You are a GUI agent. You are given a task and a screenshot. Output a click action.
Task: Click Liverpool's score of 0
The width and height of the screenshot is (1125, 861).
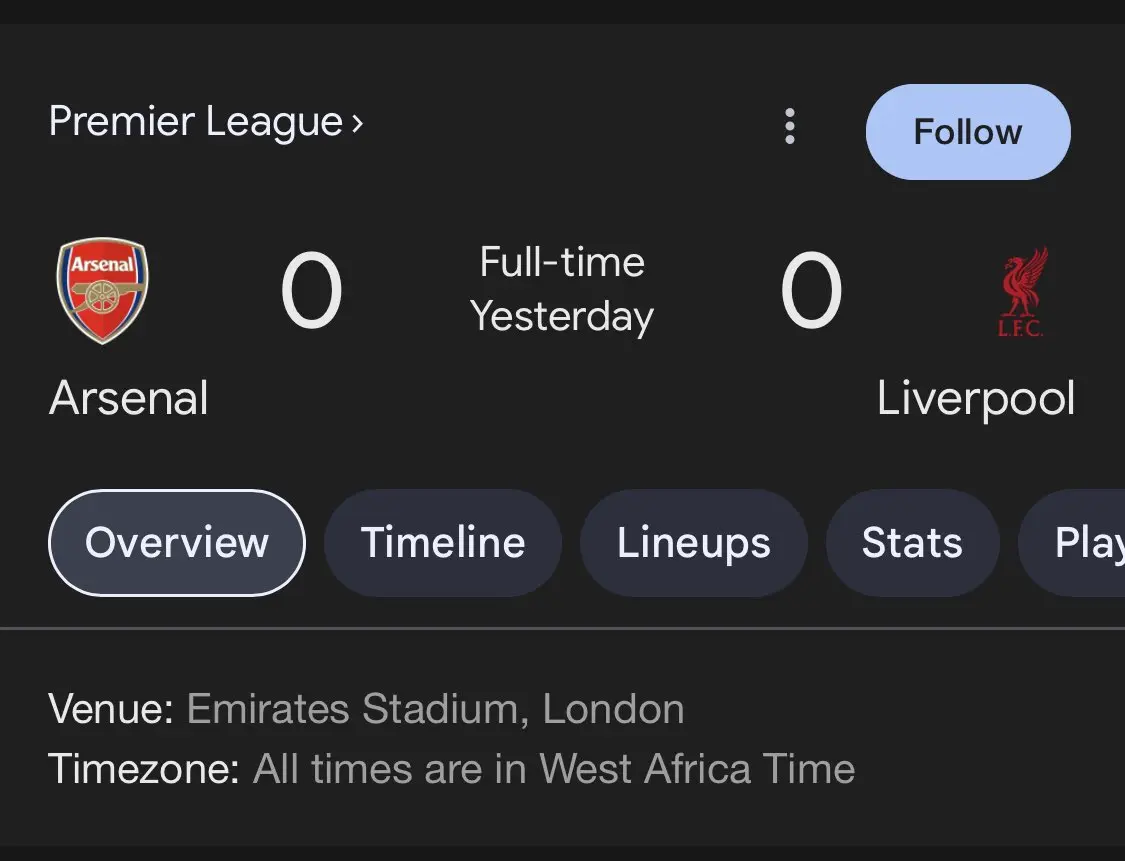(x=811, y=292)
